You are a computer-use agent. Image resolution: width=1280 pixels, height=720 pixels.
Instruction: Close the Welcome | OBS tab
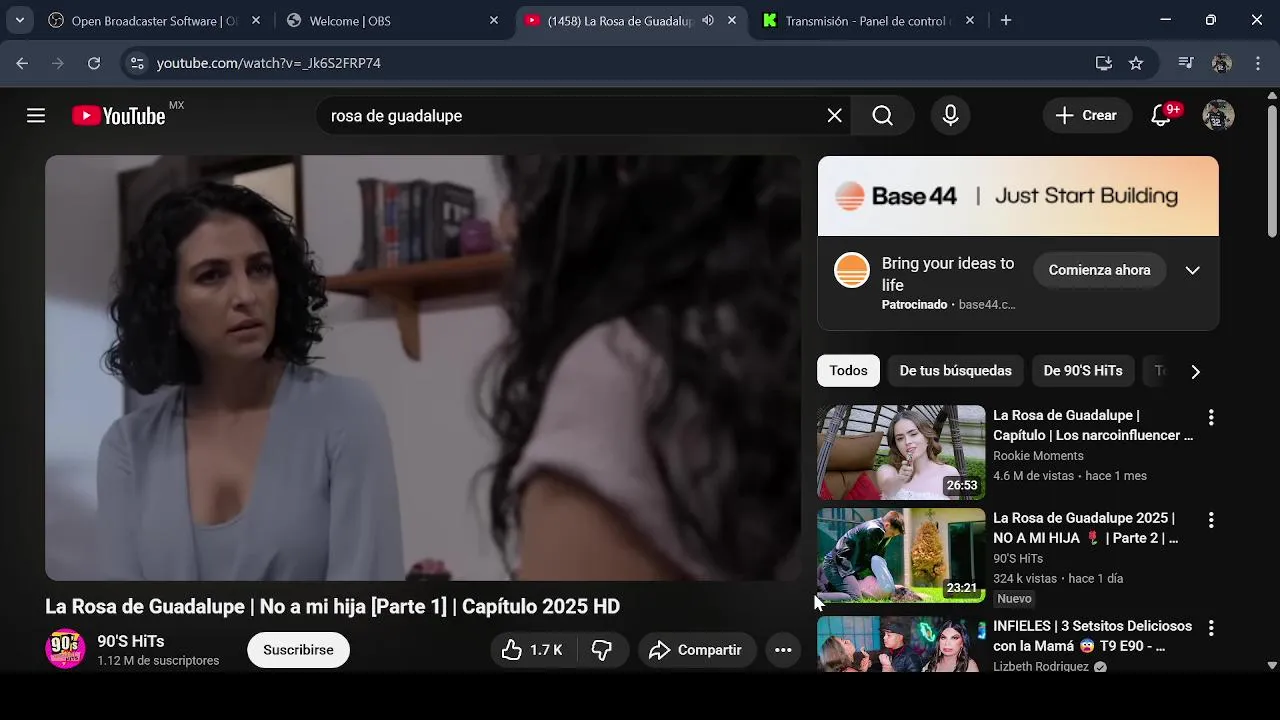pos(494,20)
